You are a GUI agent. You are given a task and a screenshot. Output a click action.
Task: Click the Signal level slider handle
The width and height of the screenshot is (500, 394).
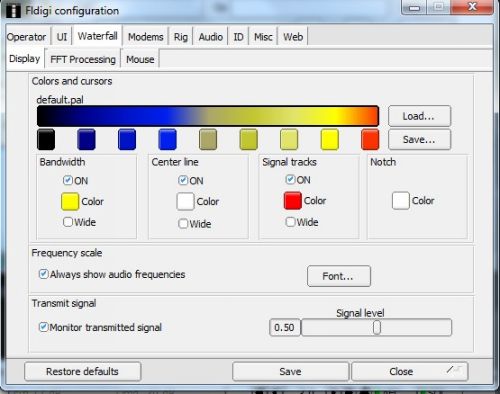coord(377,327)
